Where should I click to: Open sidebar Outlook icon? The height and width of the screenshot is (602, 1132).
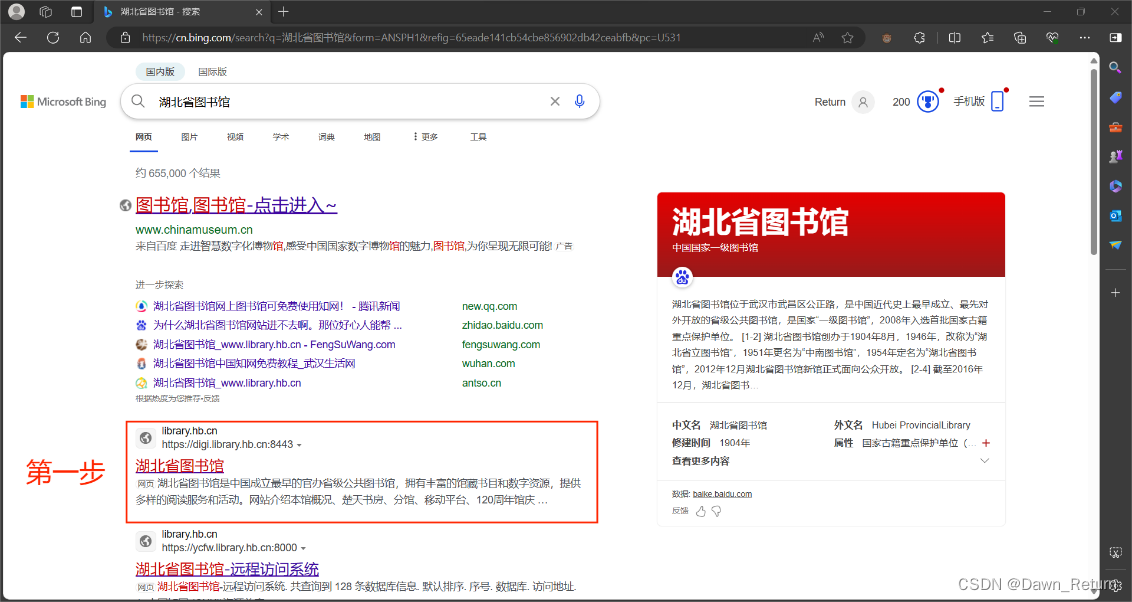[1115, 215]
